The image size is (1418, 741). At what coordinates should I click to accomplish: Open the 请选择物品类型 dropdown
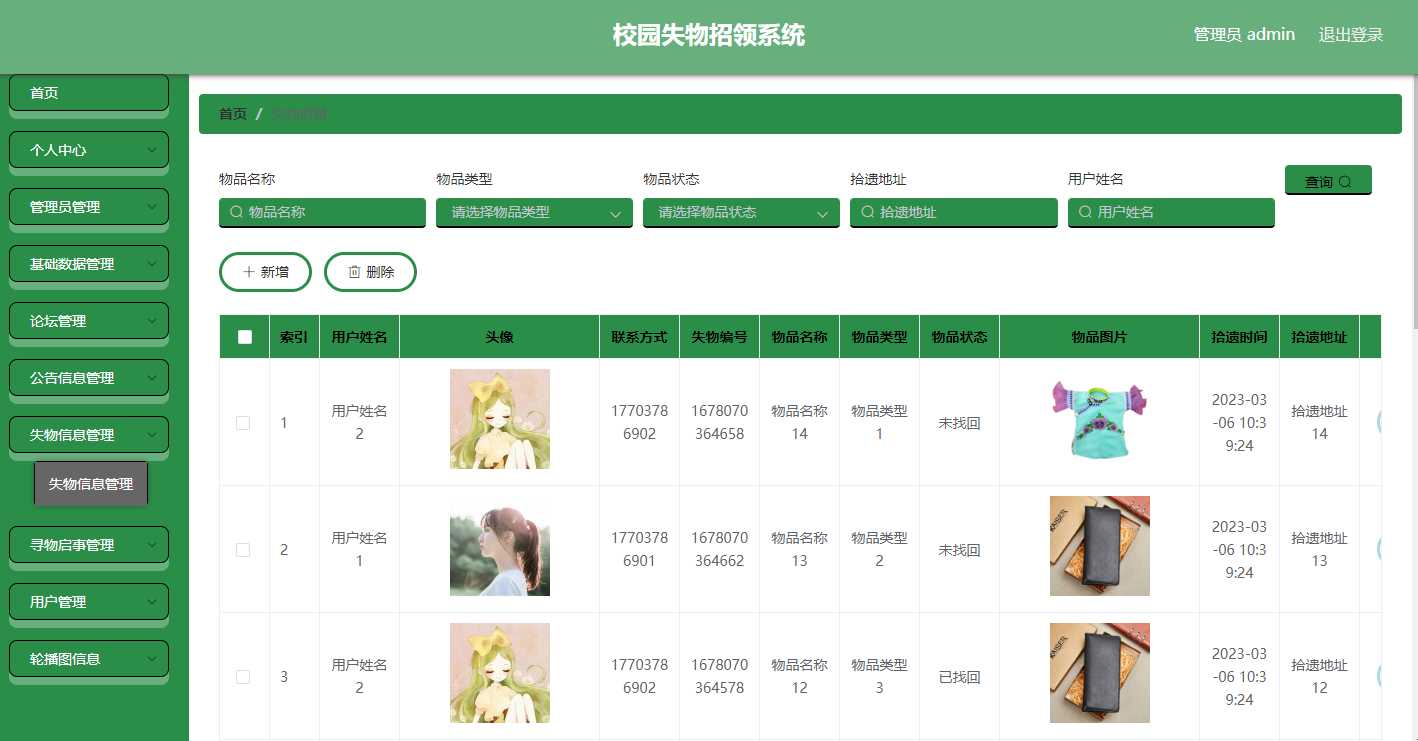click(x=533, y=212)
